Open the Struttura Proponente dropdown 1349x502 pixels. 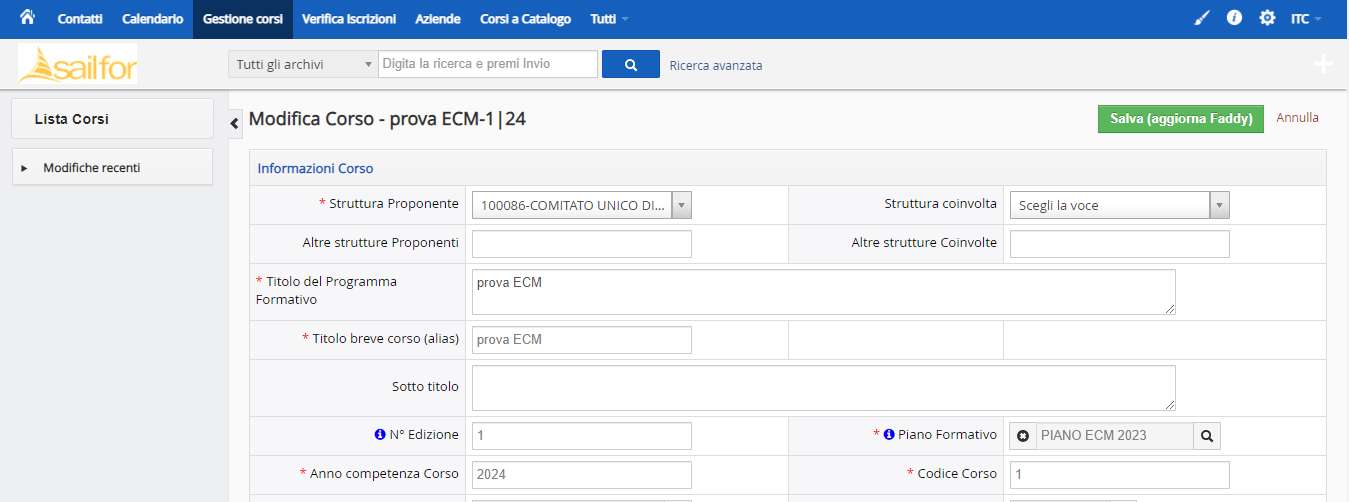tap(582, 205)
